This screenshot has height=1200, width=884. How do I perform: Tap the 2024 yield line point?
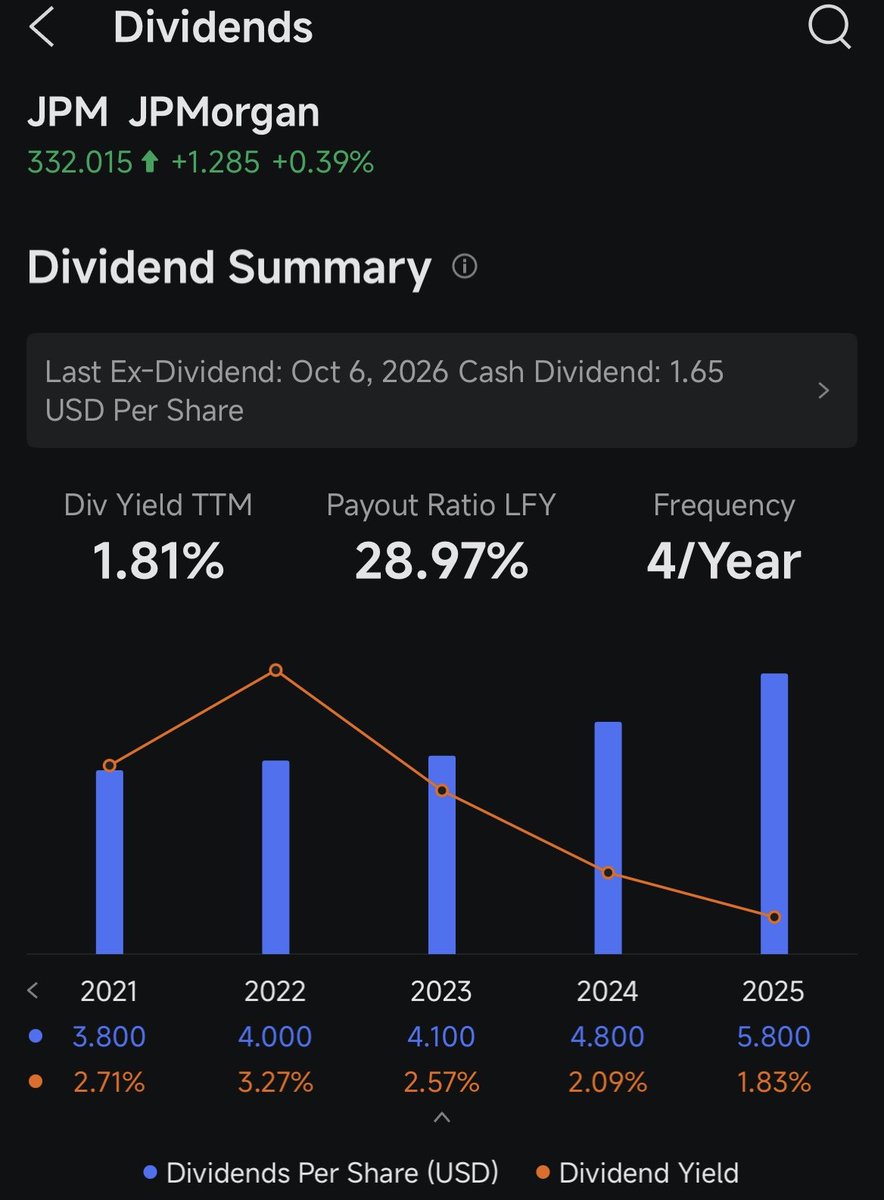click(608, 873)
